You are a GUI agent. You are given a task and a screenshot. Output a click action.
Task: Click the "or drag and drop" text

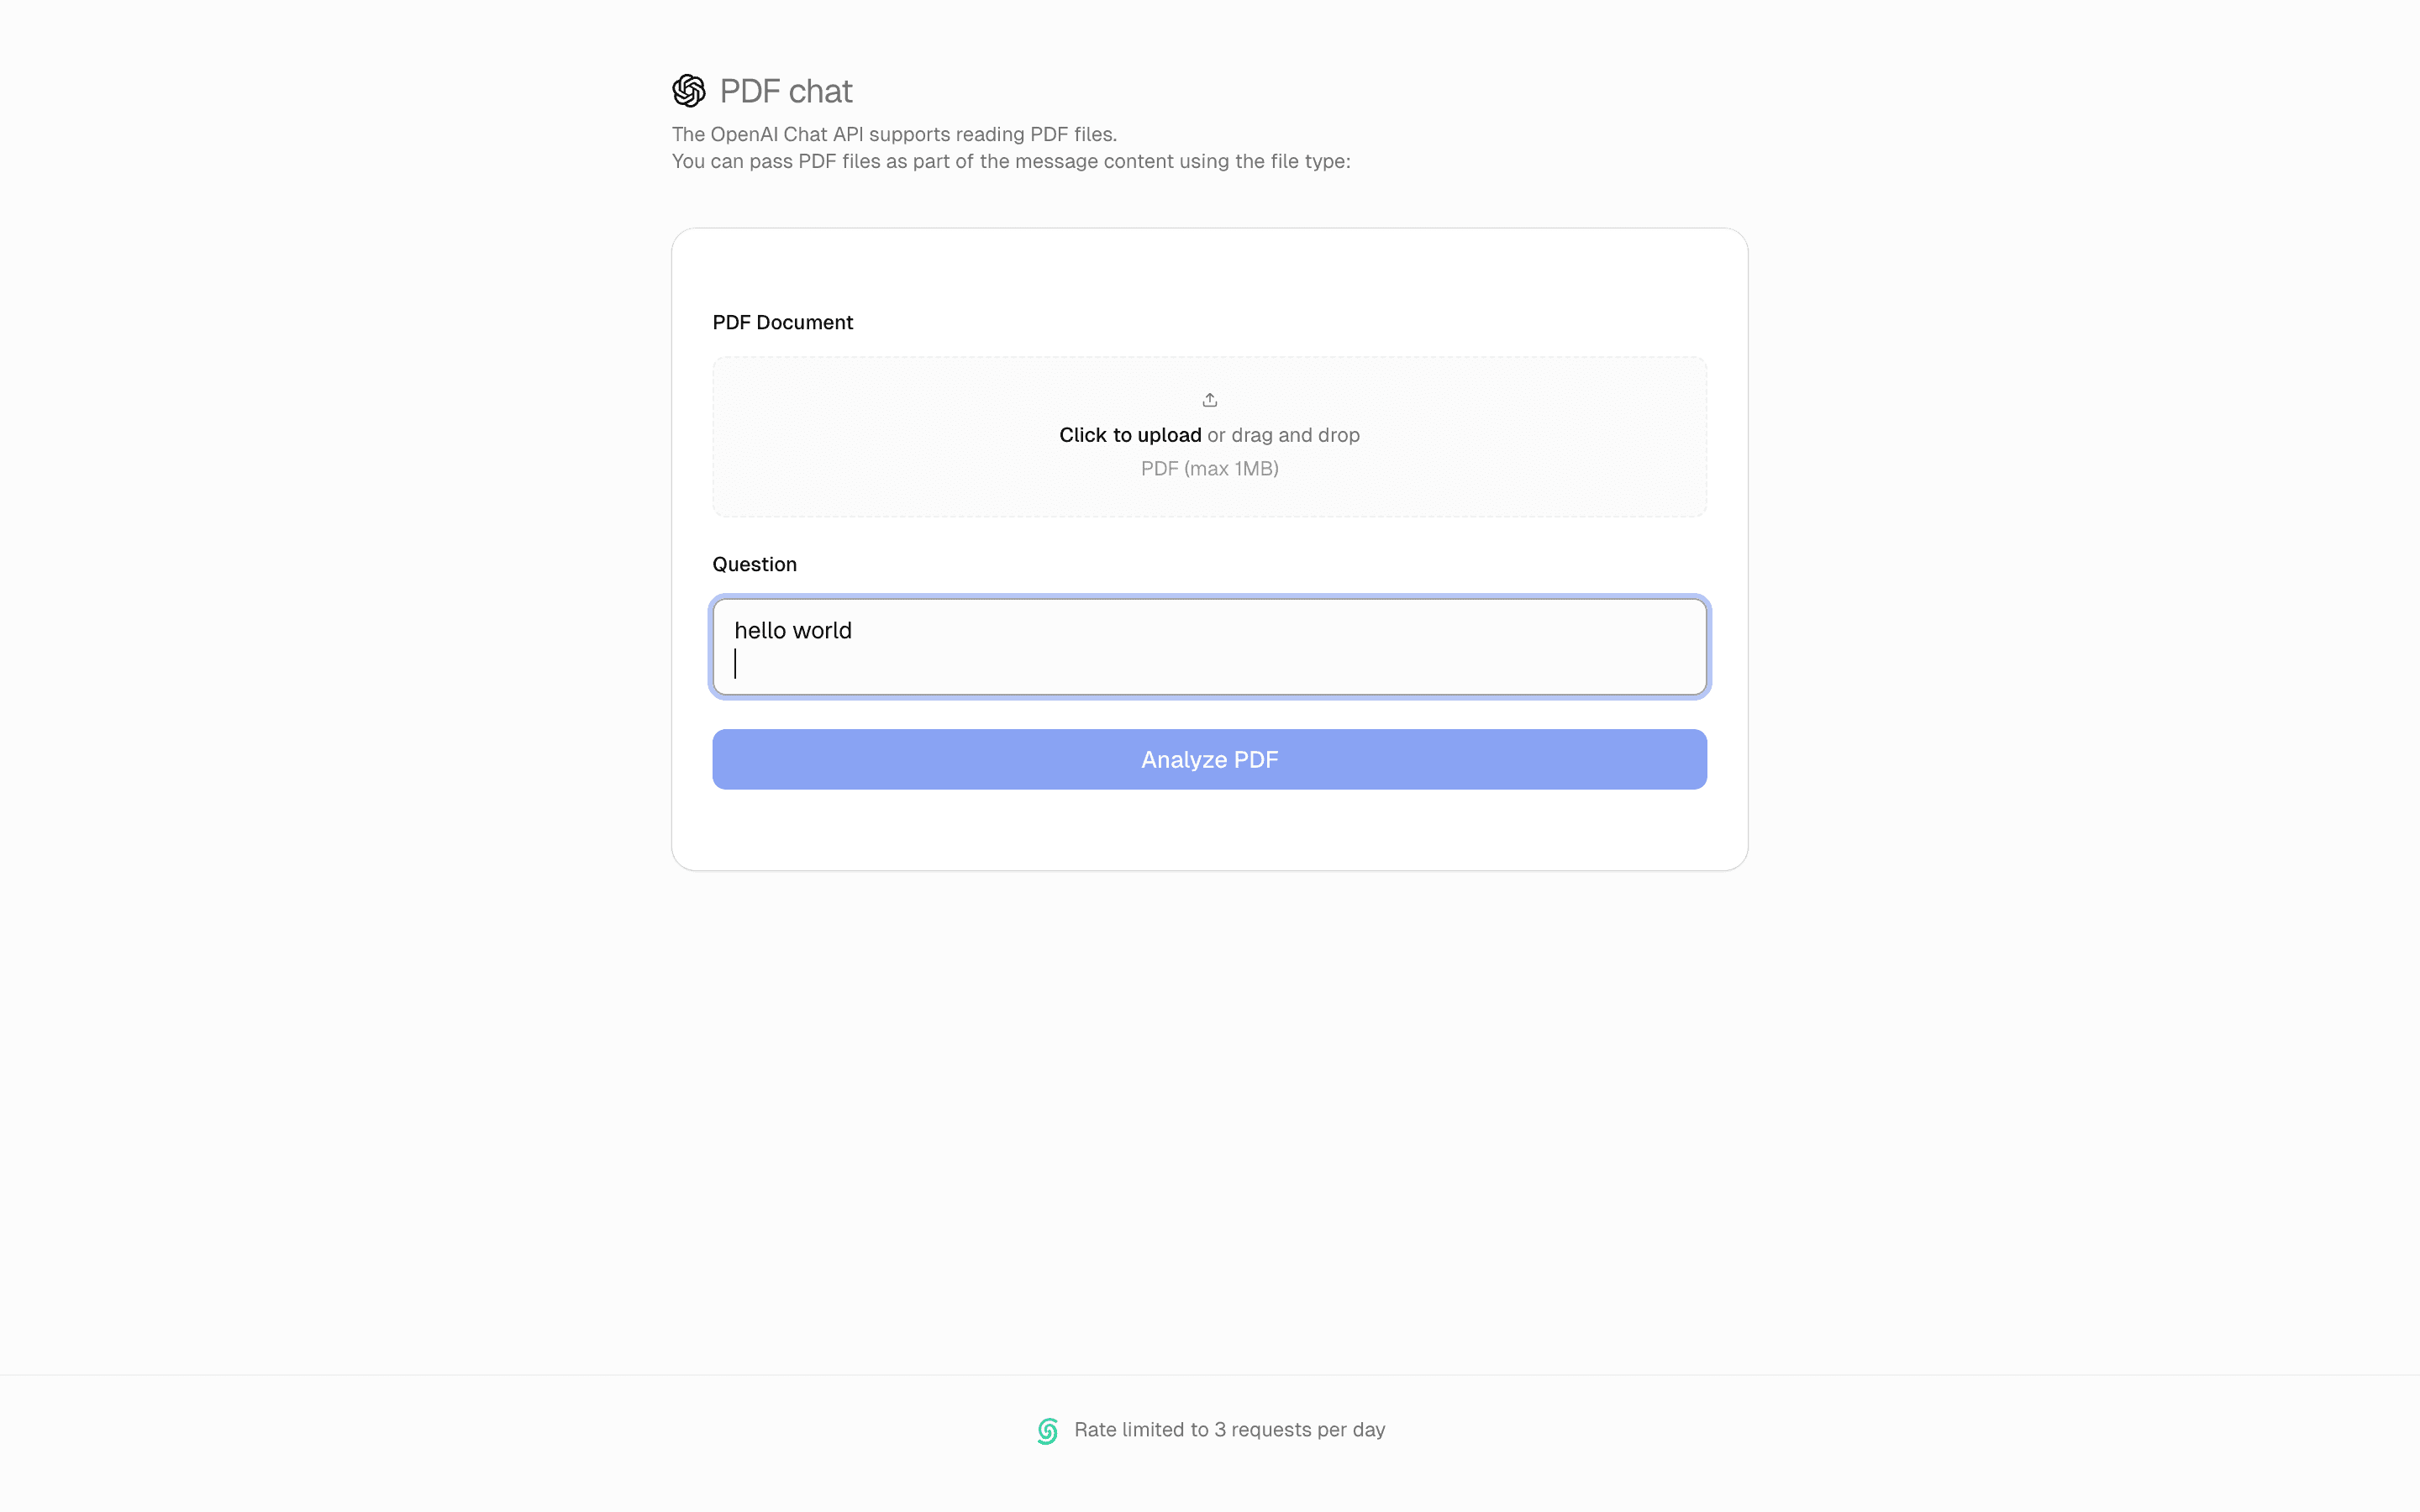pyautogui.click(x=1283, y=435)
